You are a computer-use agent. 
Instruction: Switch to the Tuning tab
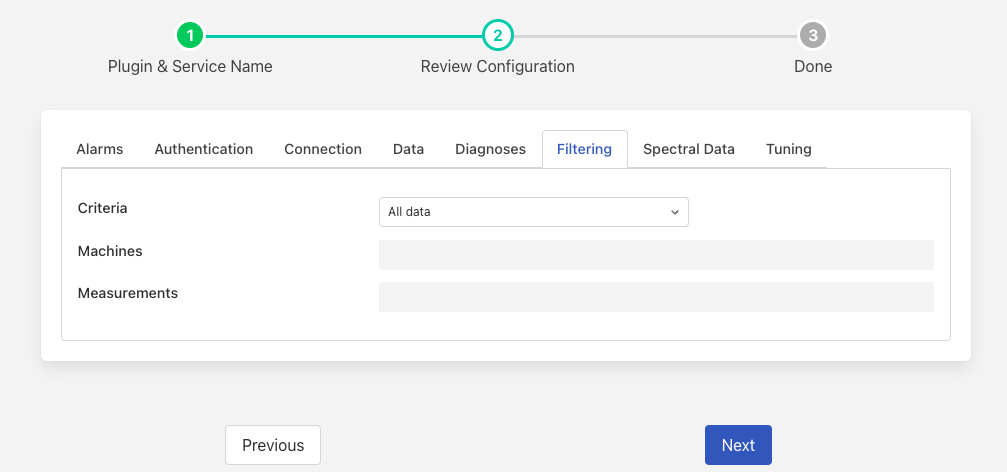[x=789, y=149]
